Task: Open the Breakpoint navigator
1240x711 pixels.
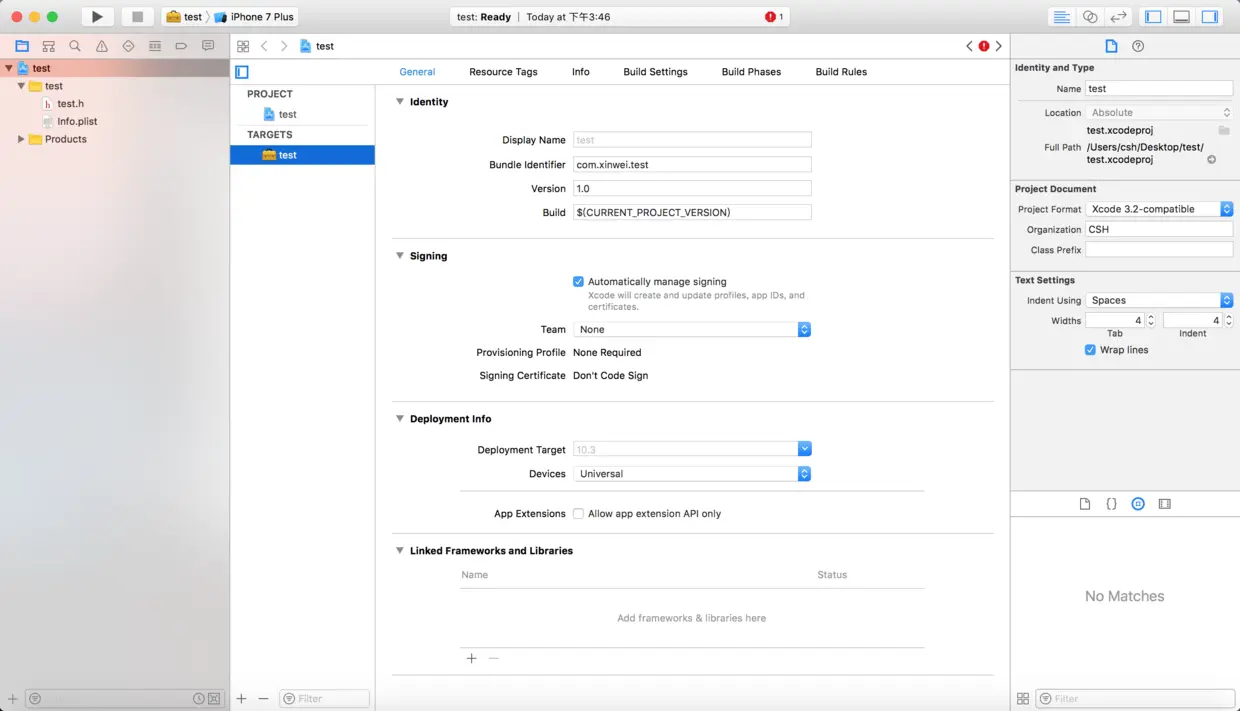Action: pyautogui.click(x=181, y=46)
